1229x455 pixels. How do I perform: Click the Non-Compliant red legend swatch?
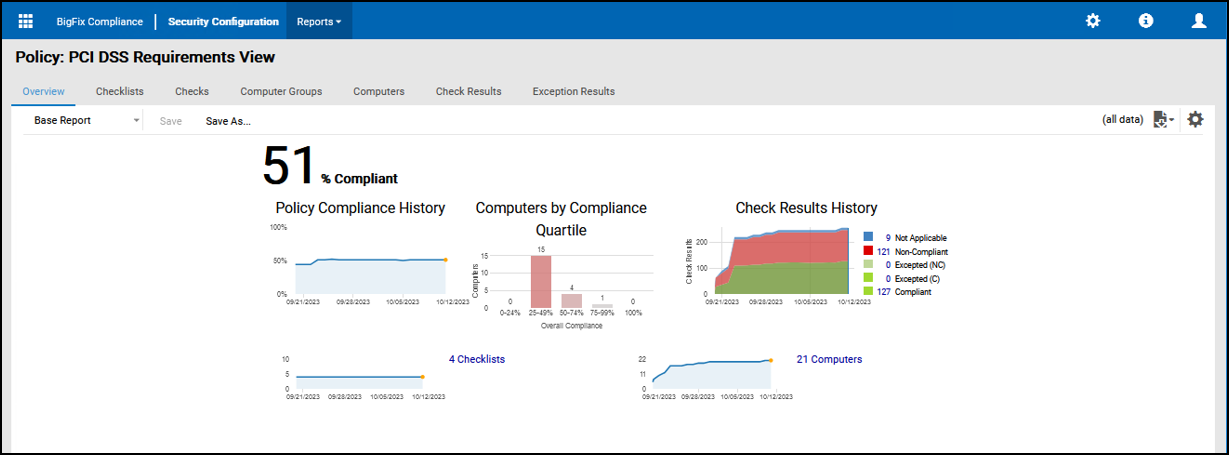pyautogui.click(x=868, y=252)
